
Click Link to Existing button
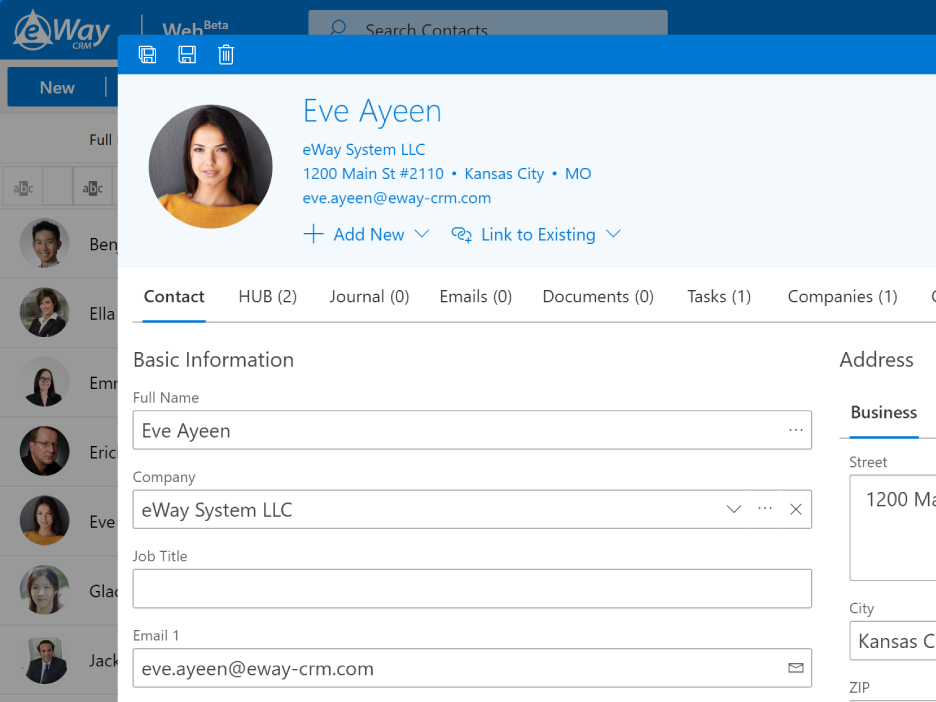(538, 234)
